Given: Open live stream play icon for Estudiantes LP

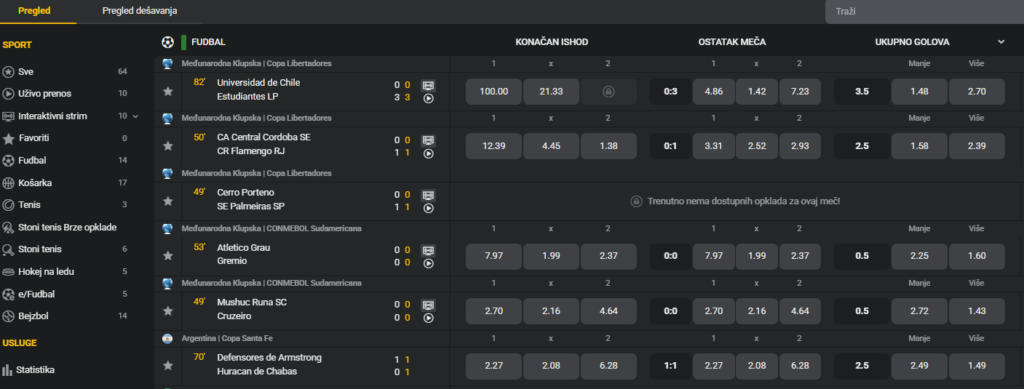Looking at the screenshot, I should (x=428, y=99).
